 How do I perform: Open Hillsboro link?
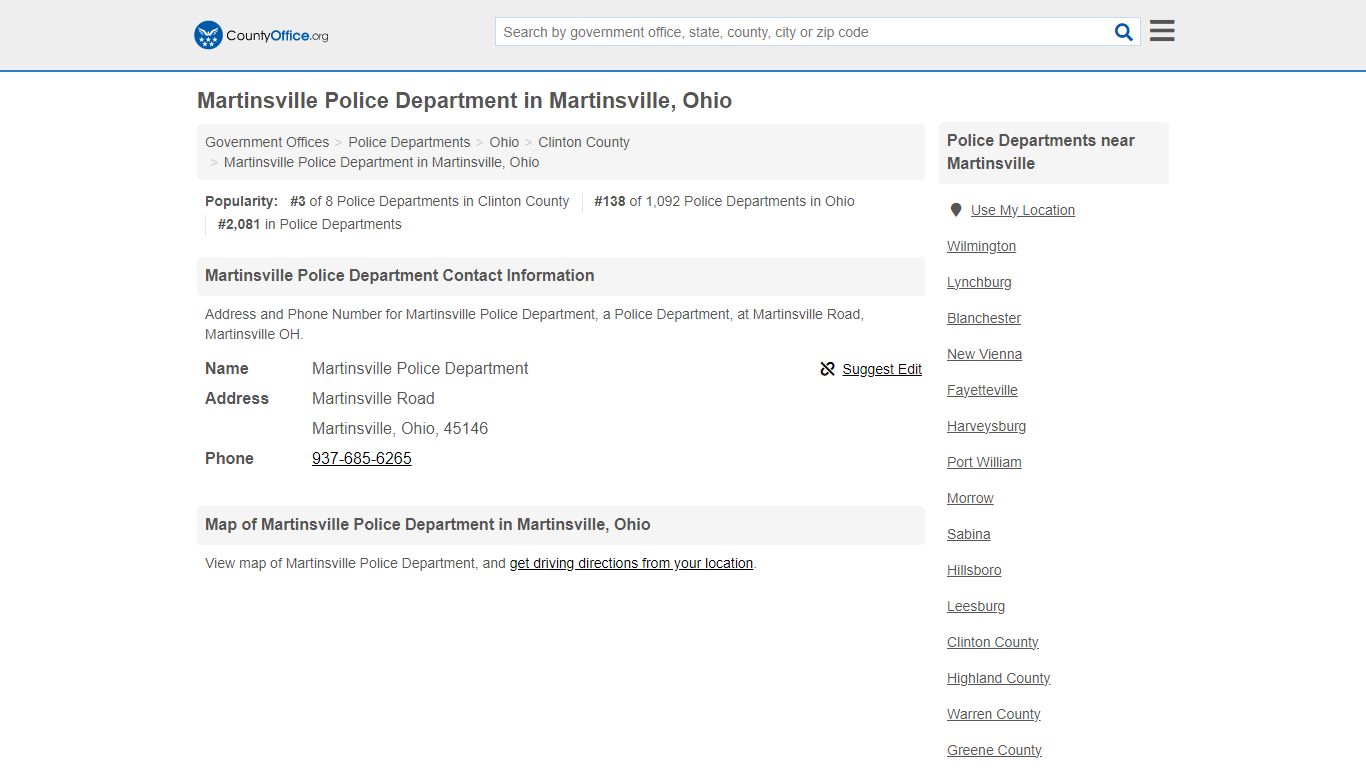click(x=974, y=570)
